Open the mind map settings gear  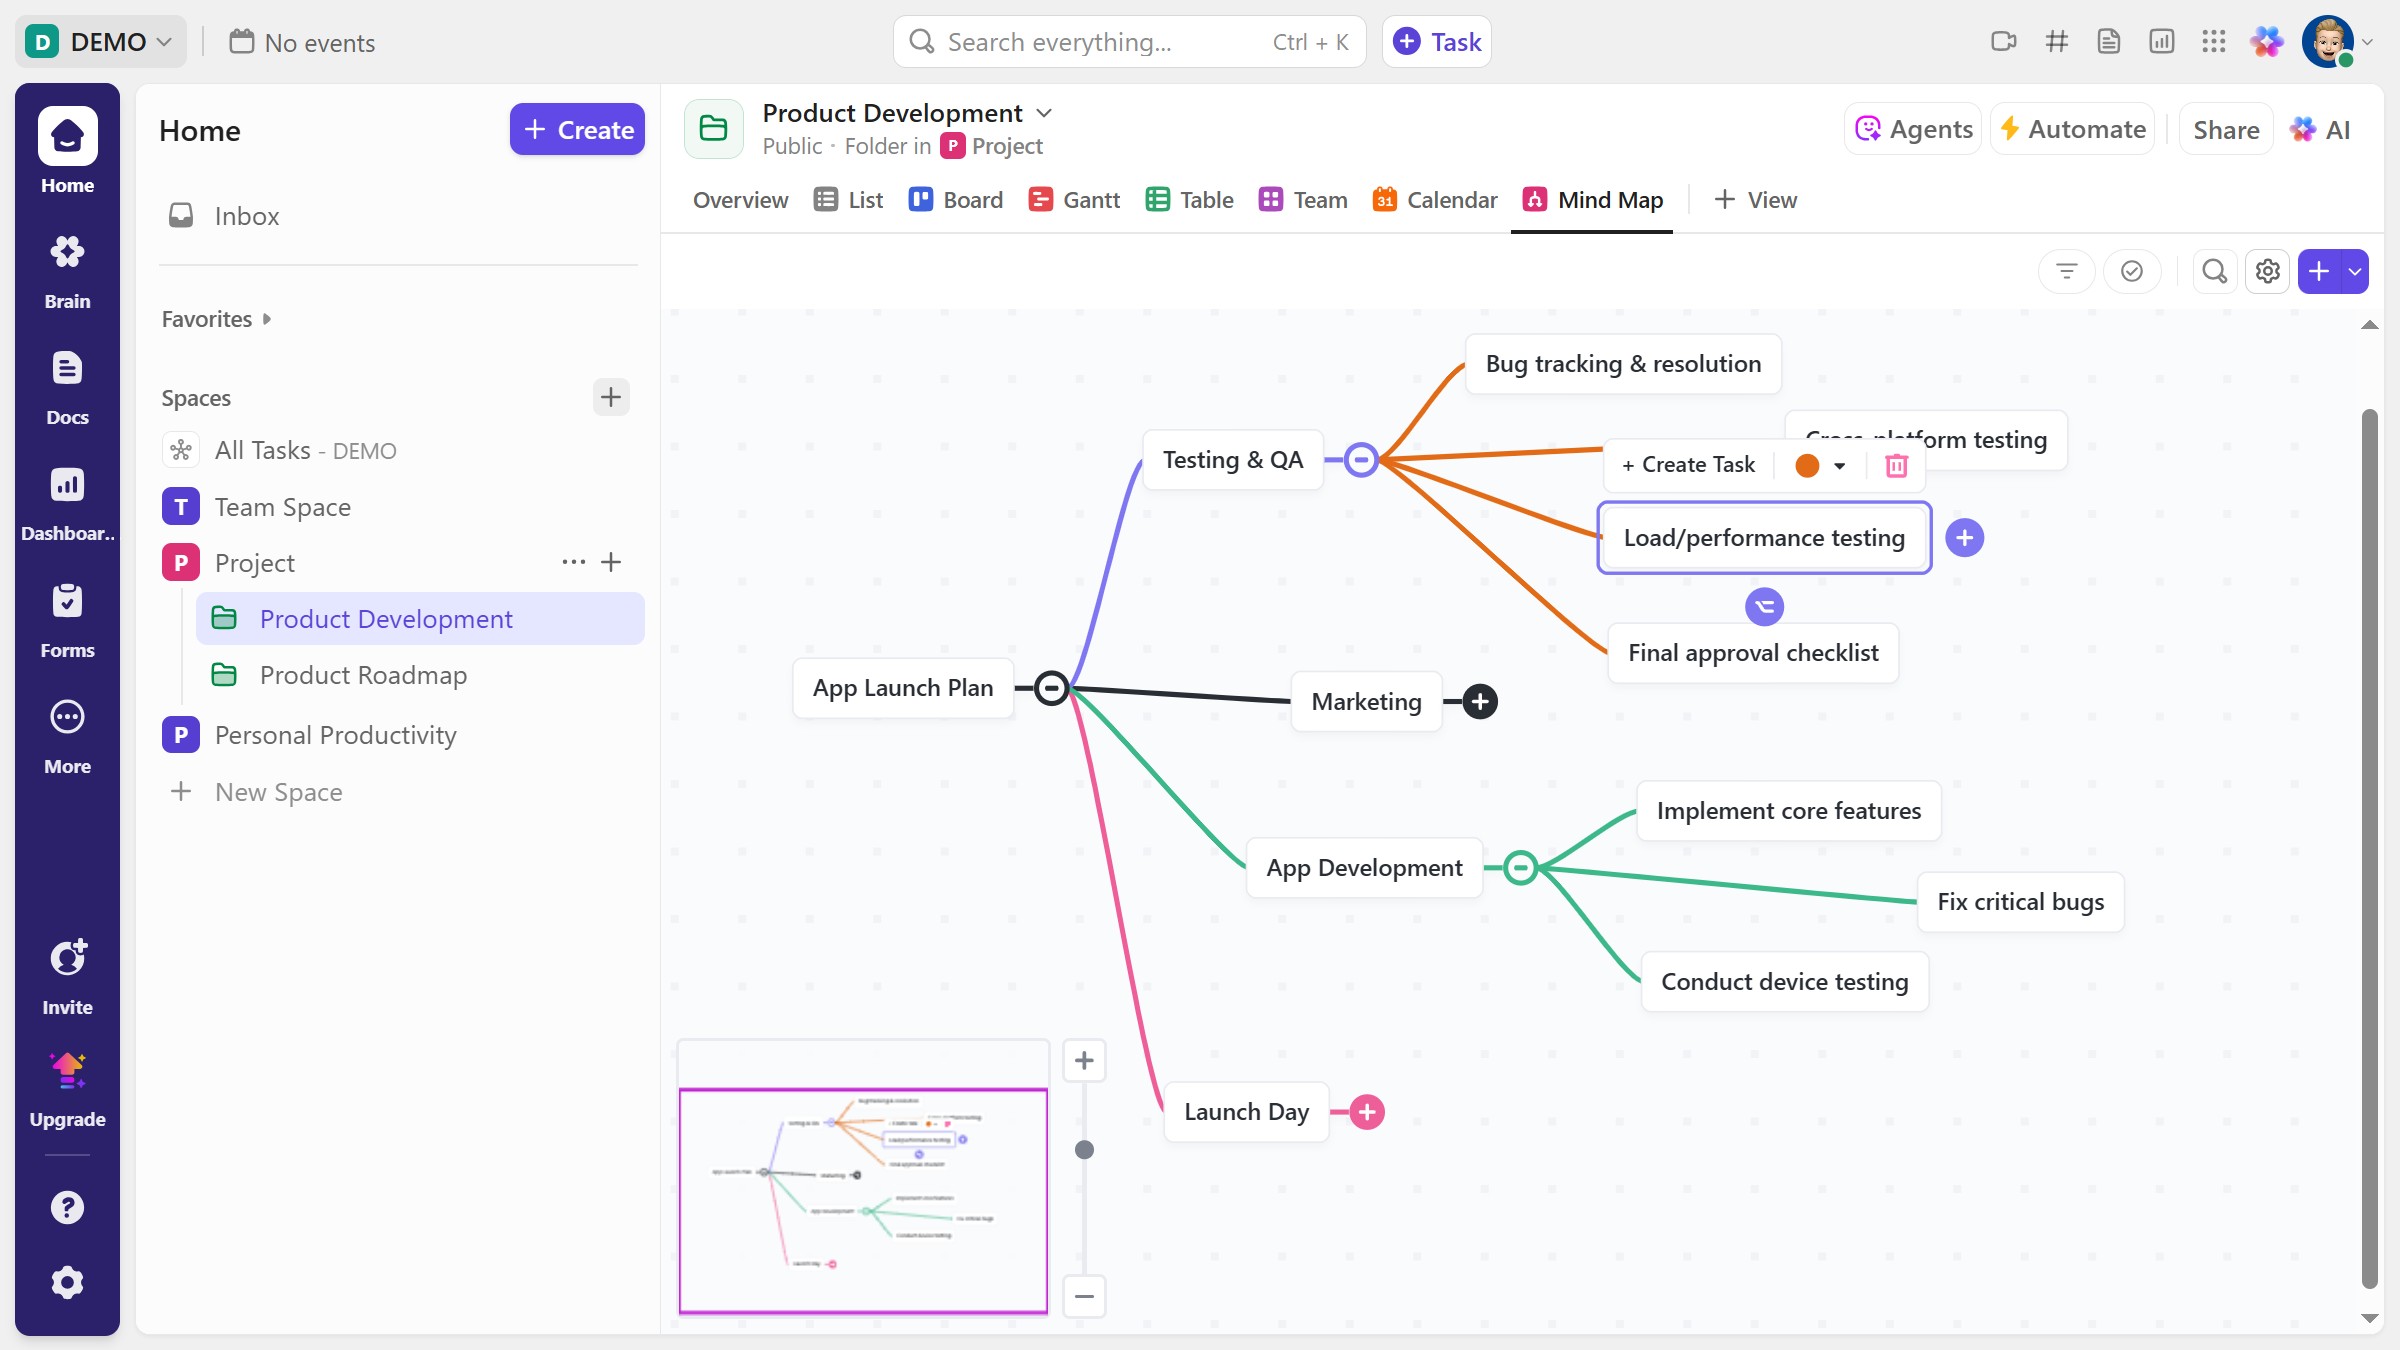click(x=2267, y=271)
